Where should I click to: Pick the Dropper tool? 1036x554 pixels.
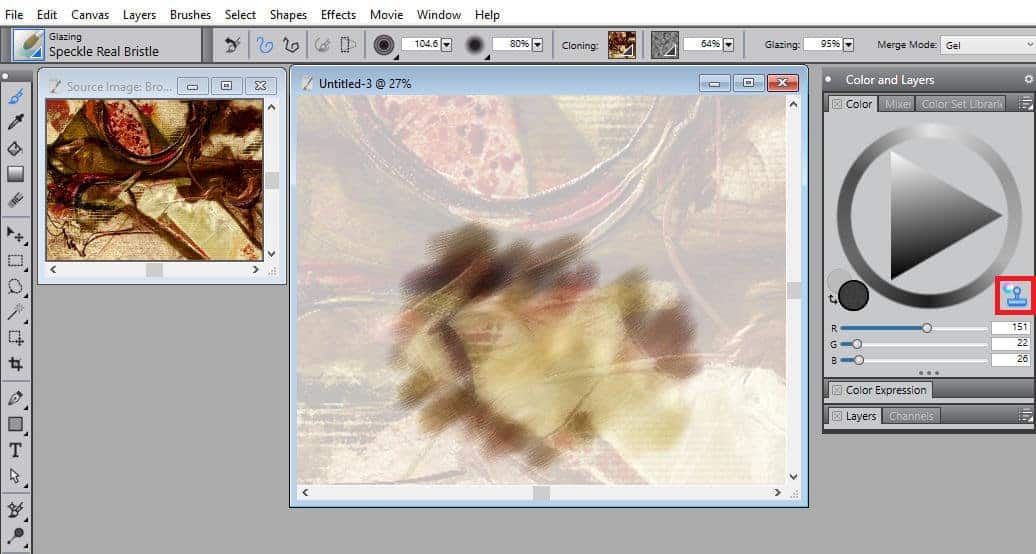[15, 122]
